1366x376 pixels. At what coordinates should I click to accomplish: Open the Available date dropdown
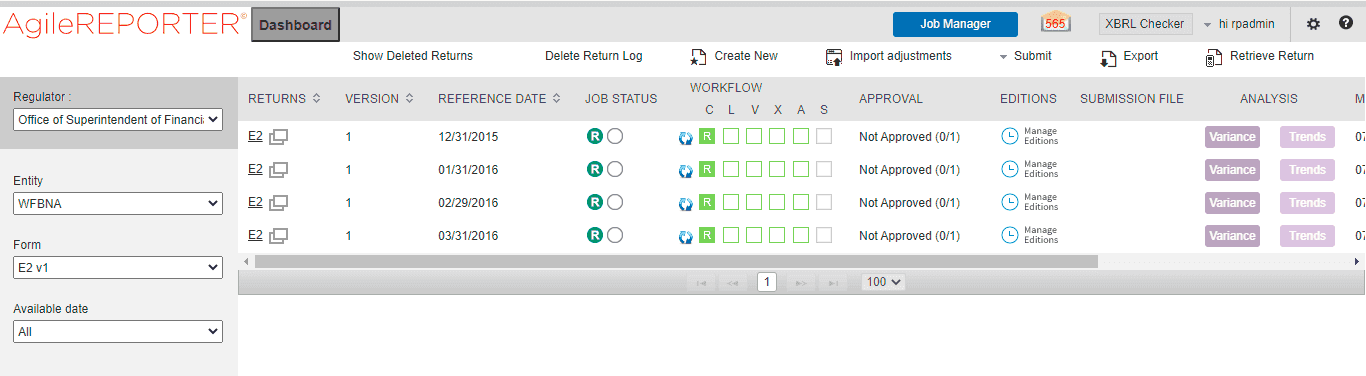click(118, 331)
